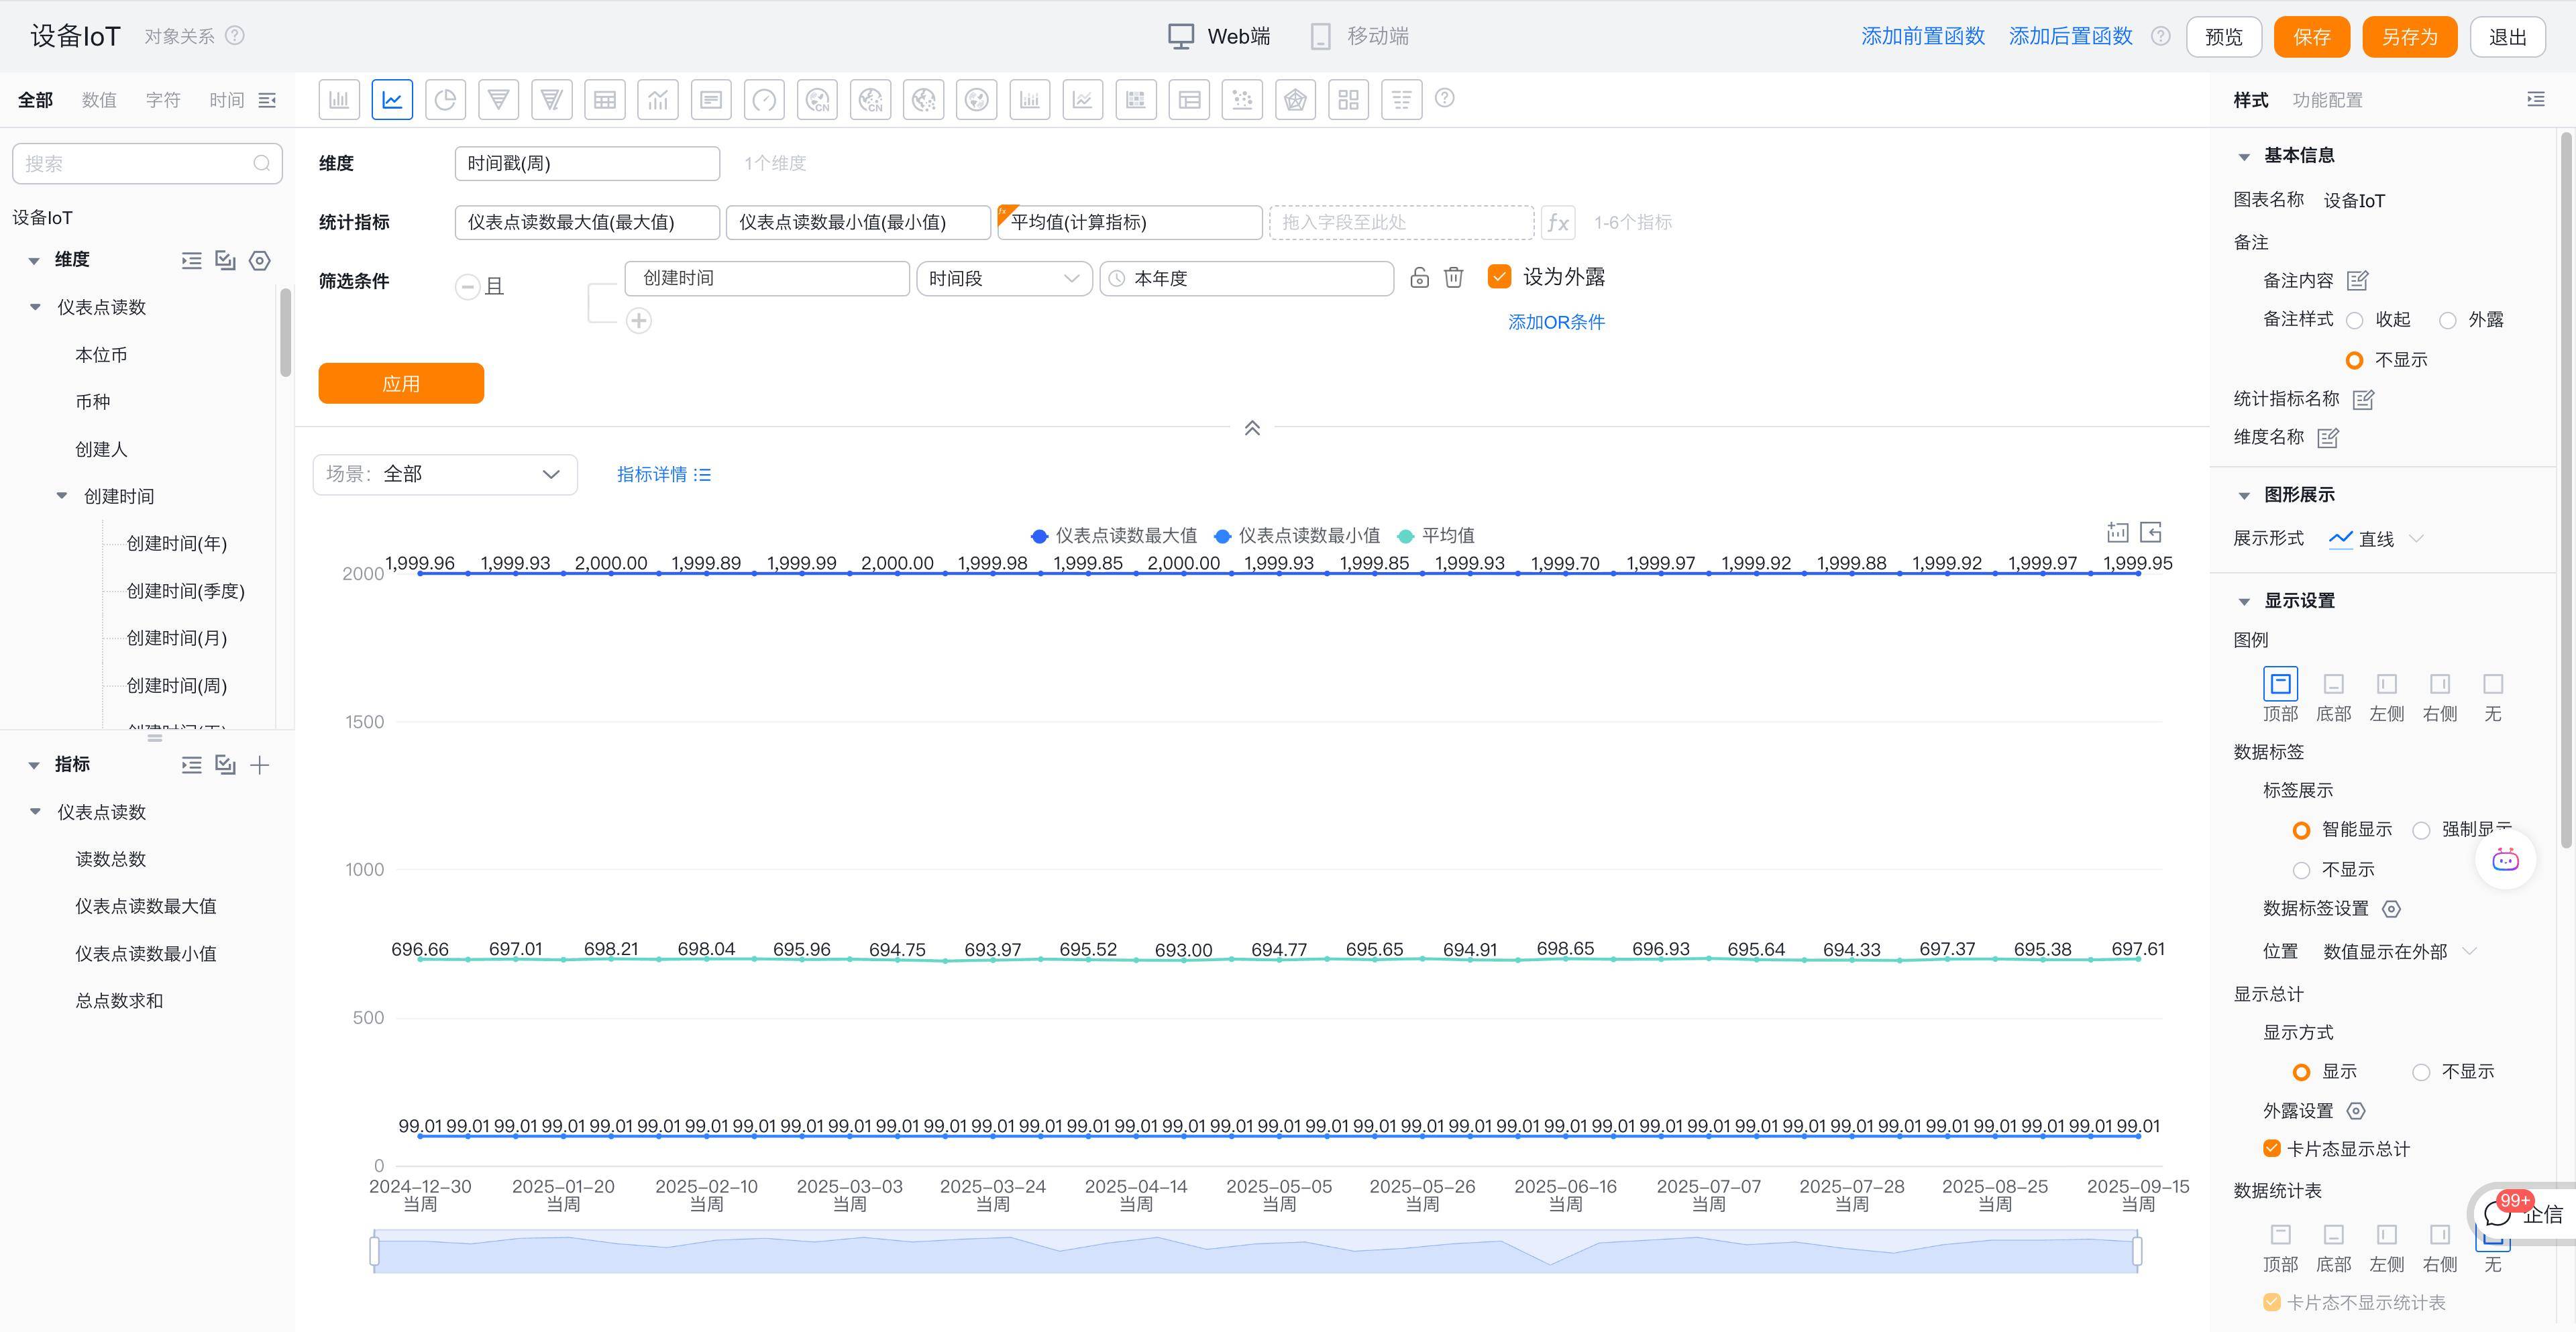This screenshot has height=1332, width=2576.
Task: Choose the scatter plot chart icon
Action: [x=1242, y=100]
